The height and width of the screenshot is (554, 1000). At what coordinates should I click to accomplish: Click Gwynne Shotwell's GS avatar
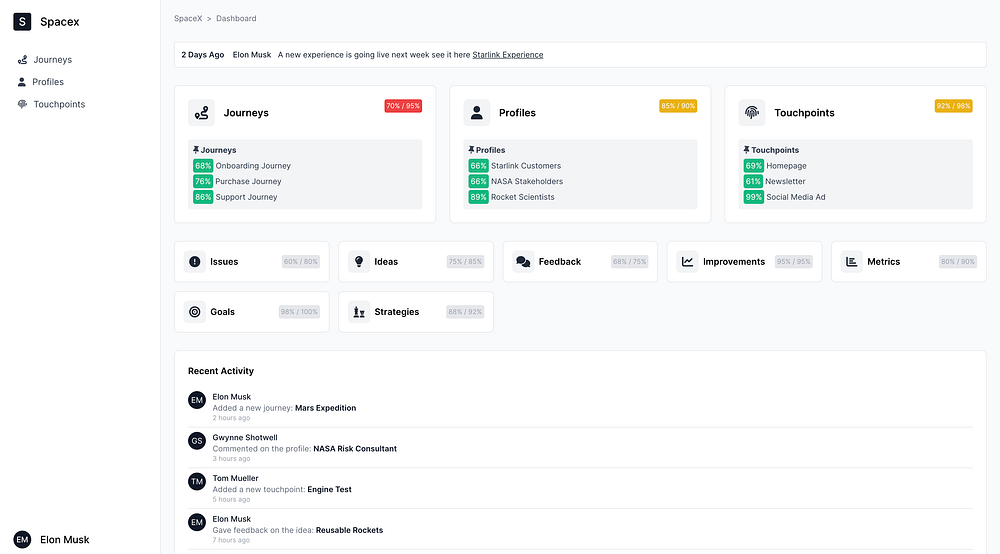(x=197, y=441)
